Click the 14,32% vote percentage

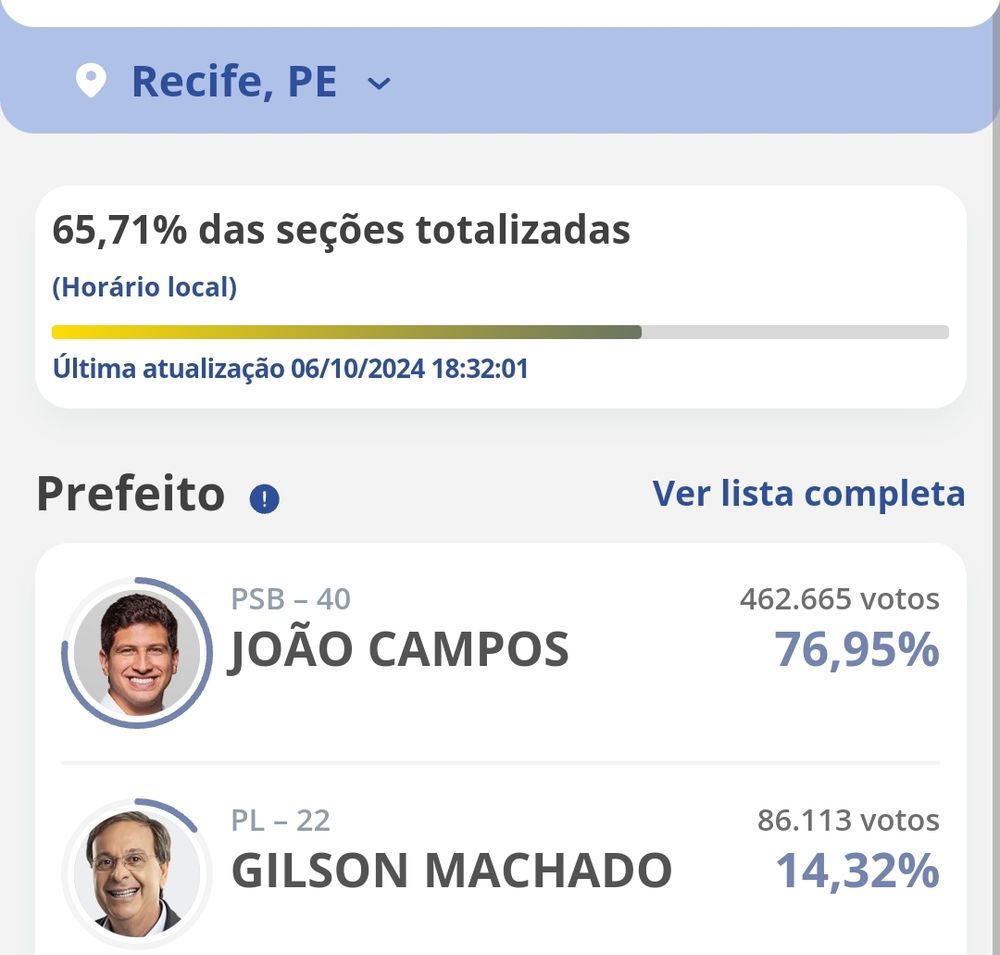[x=857, y=870]
